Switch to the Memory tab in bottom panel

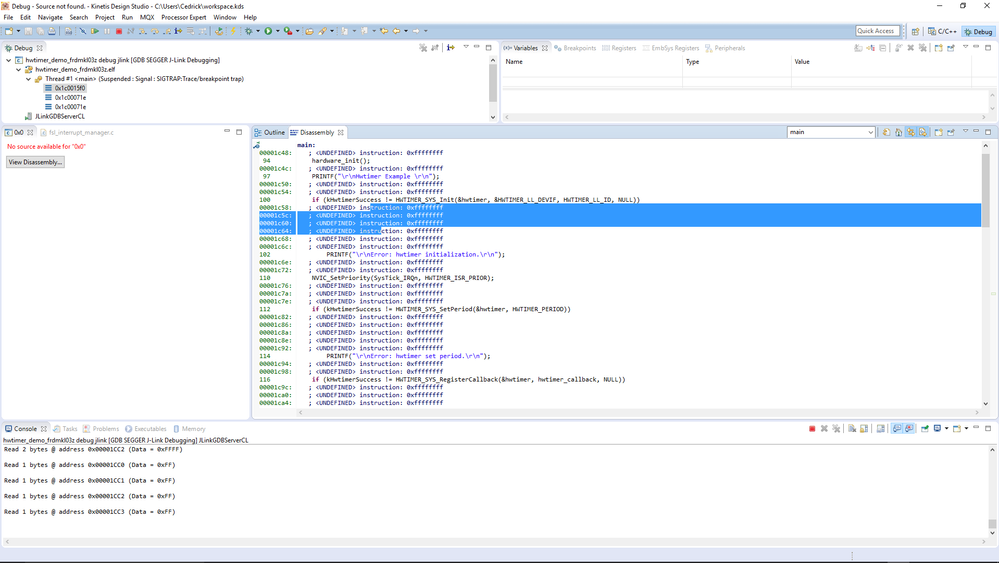click(x=189, y=429)
